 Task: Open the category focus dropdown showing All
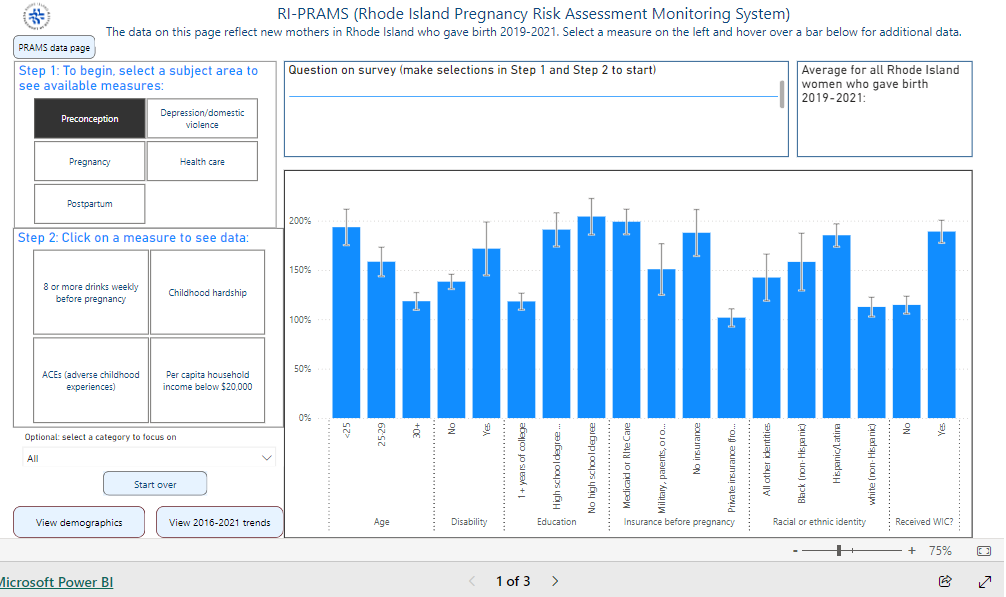(149, 458)
